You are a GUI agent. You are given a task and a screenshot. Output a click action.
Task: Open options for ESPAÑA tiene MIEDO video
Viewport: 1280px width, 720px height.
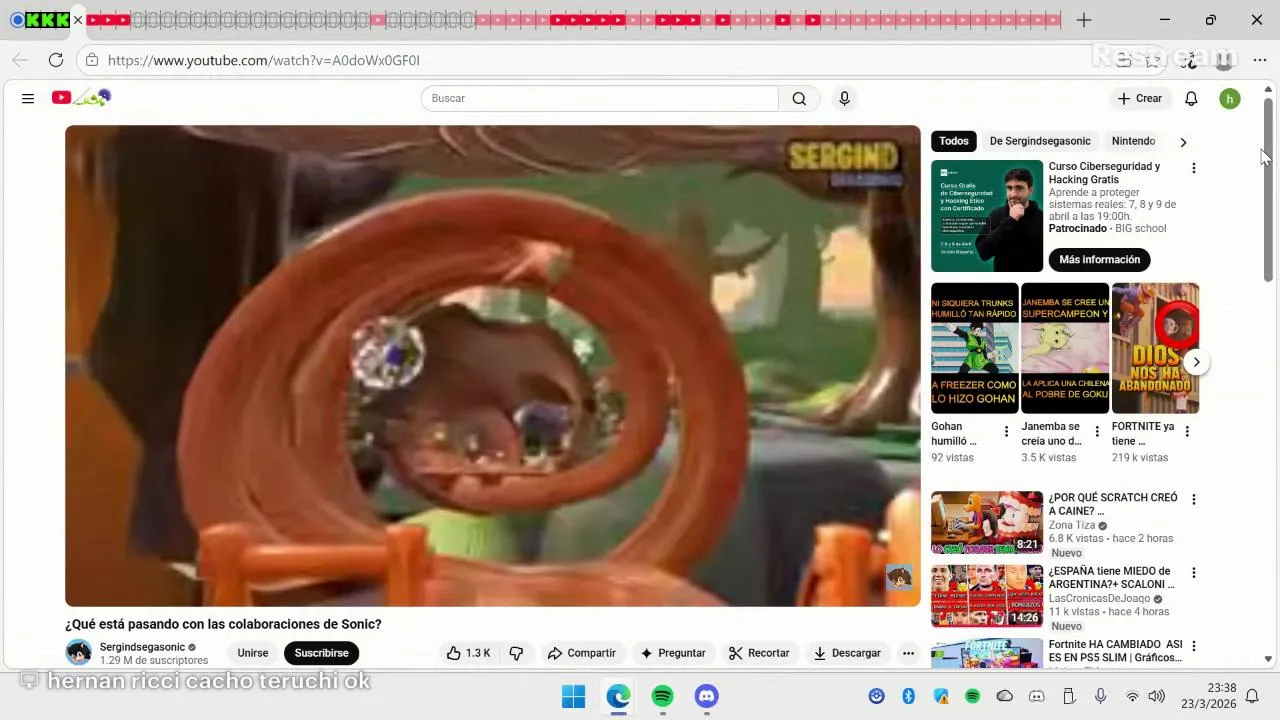pos(1193,573)
